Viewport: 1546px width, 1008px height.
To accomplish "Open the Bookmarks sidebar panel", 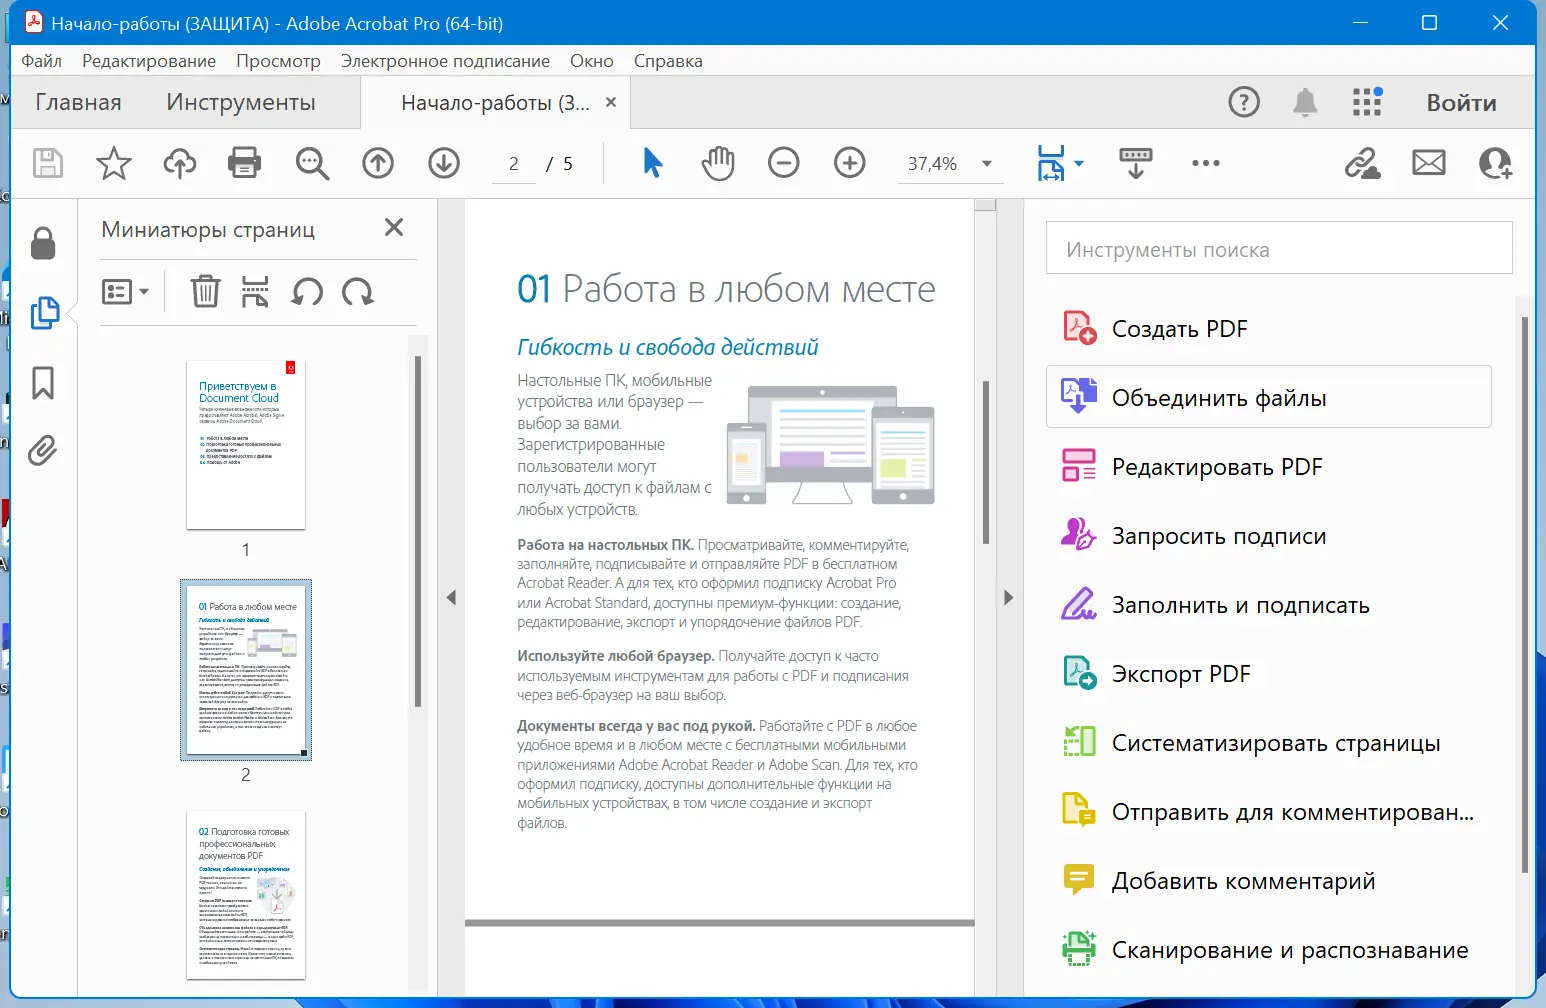I will 43,383.
